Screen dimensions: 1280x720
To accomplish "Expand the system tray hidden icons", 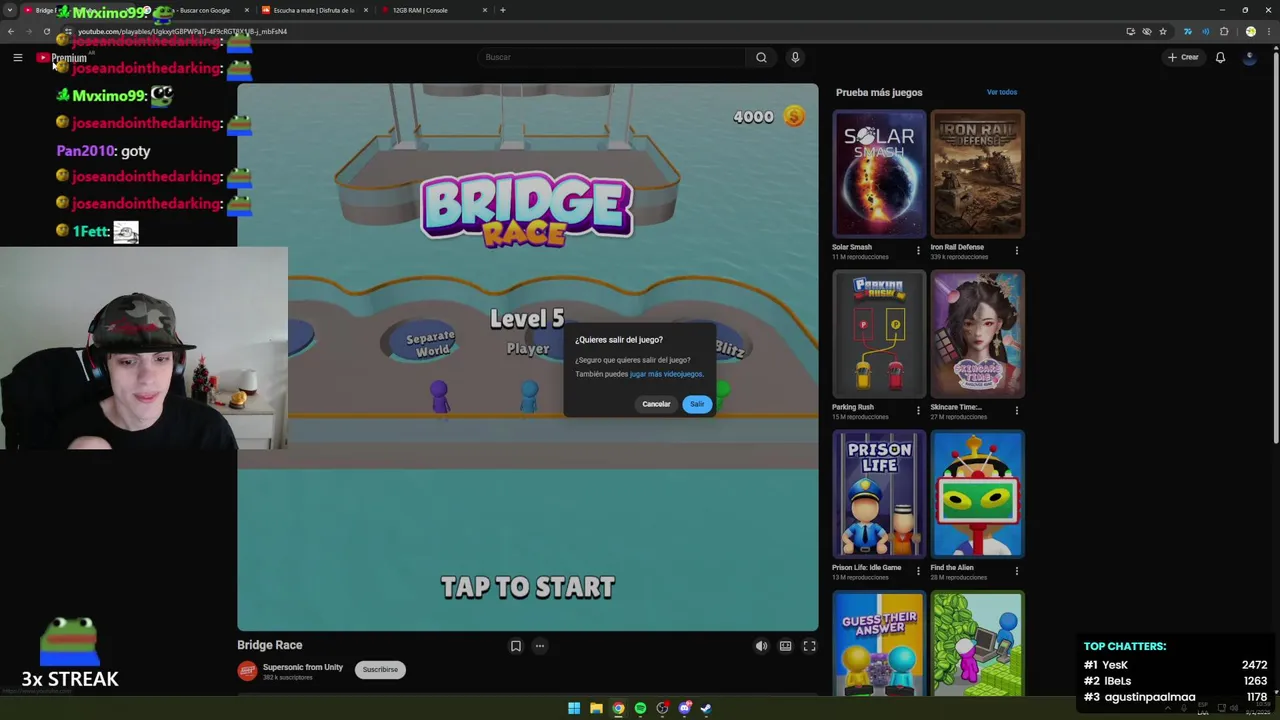I will tap(1166, 708).
